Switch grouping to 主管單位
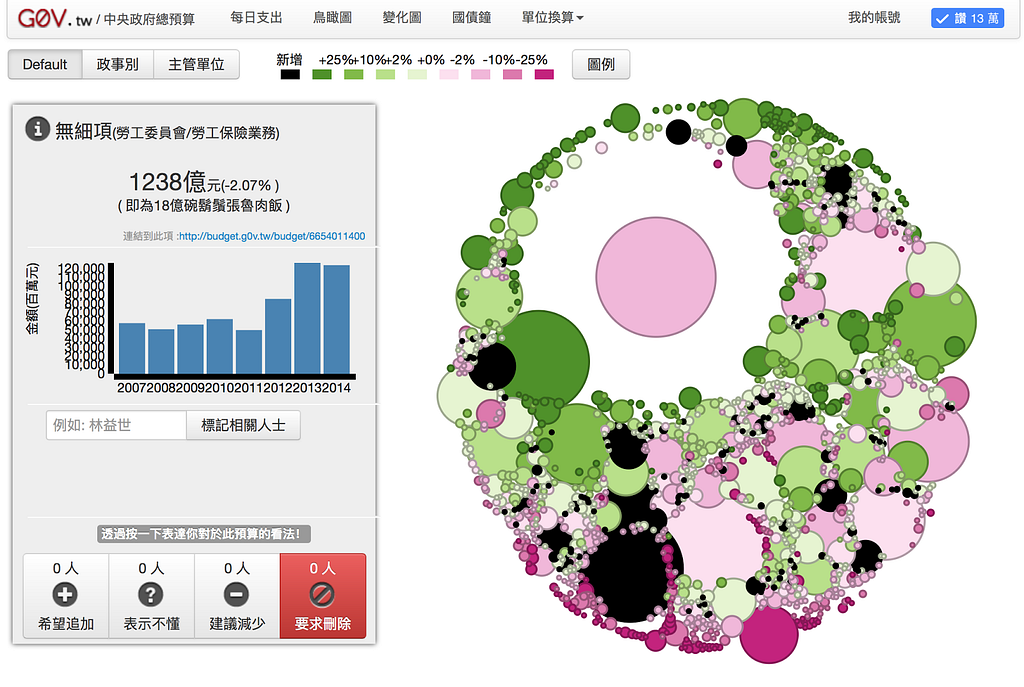The image size is (1024, 687). point(197,65)
